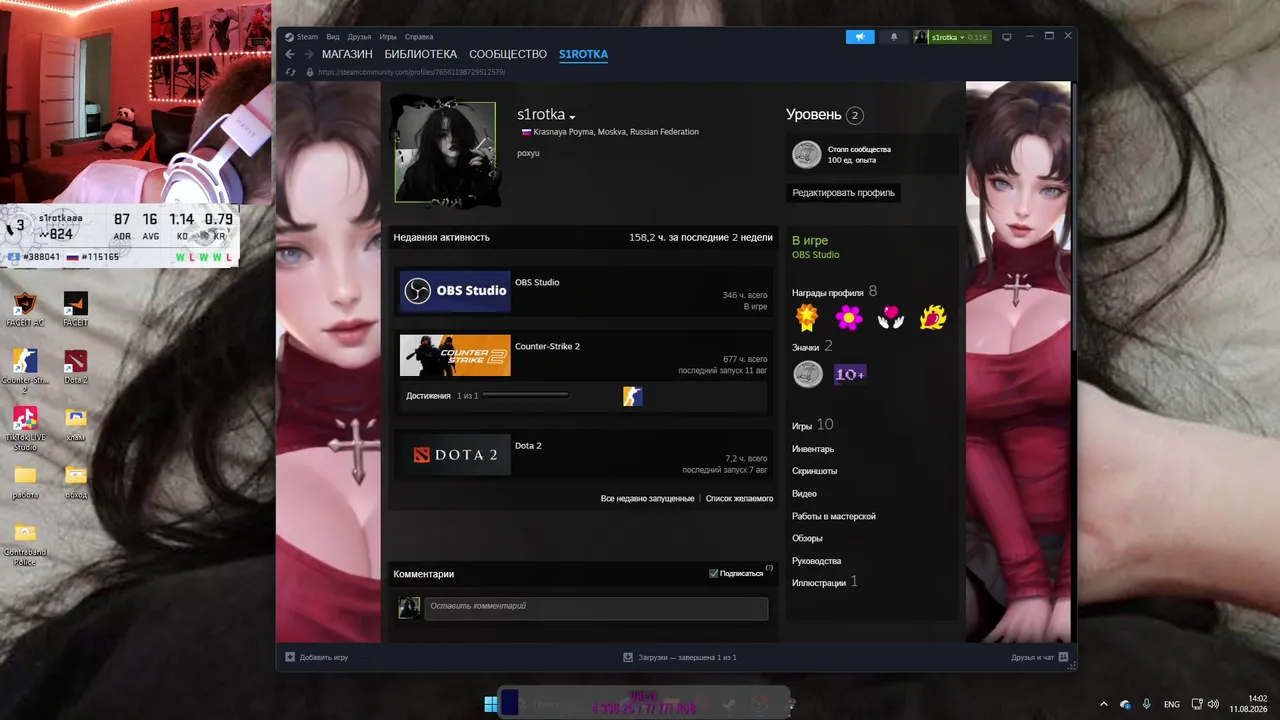The image size is (1280, 720).
Task: Open the Иллюстрации link
Action: (819, 583)
